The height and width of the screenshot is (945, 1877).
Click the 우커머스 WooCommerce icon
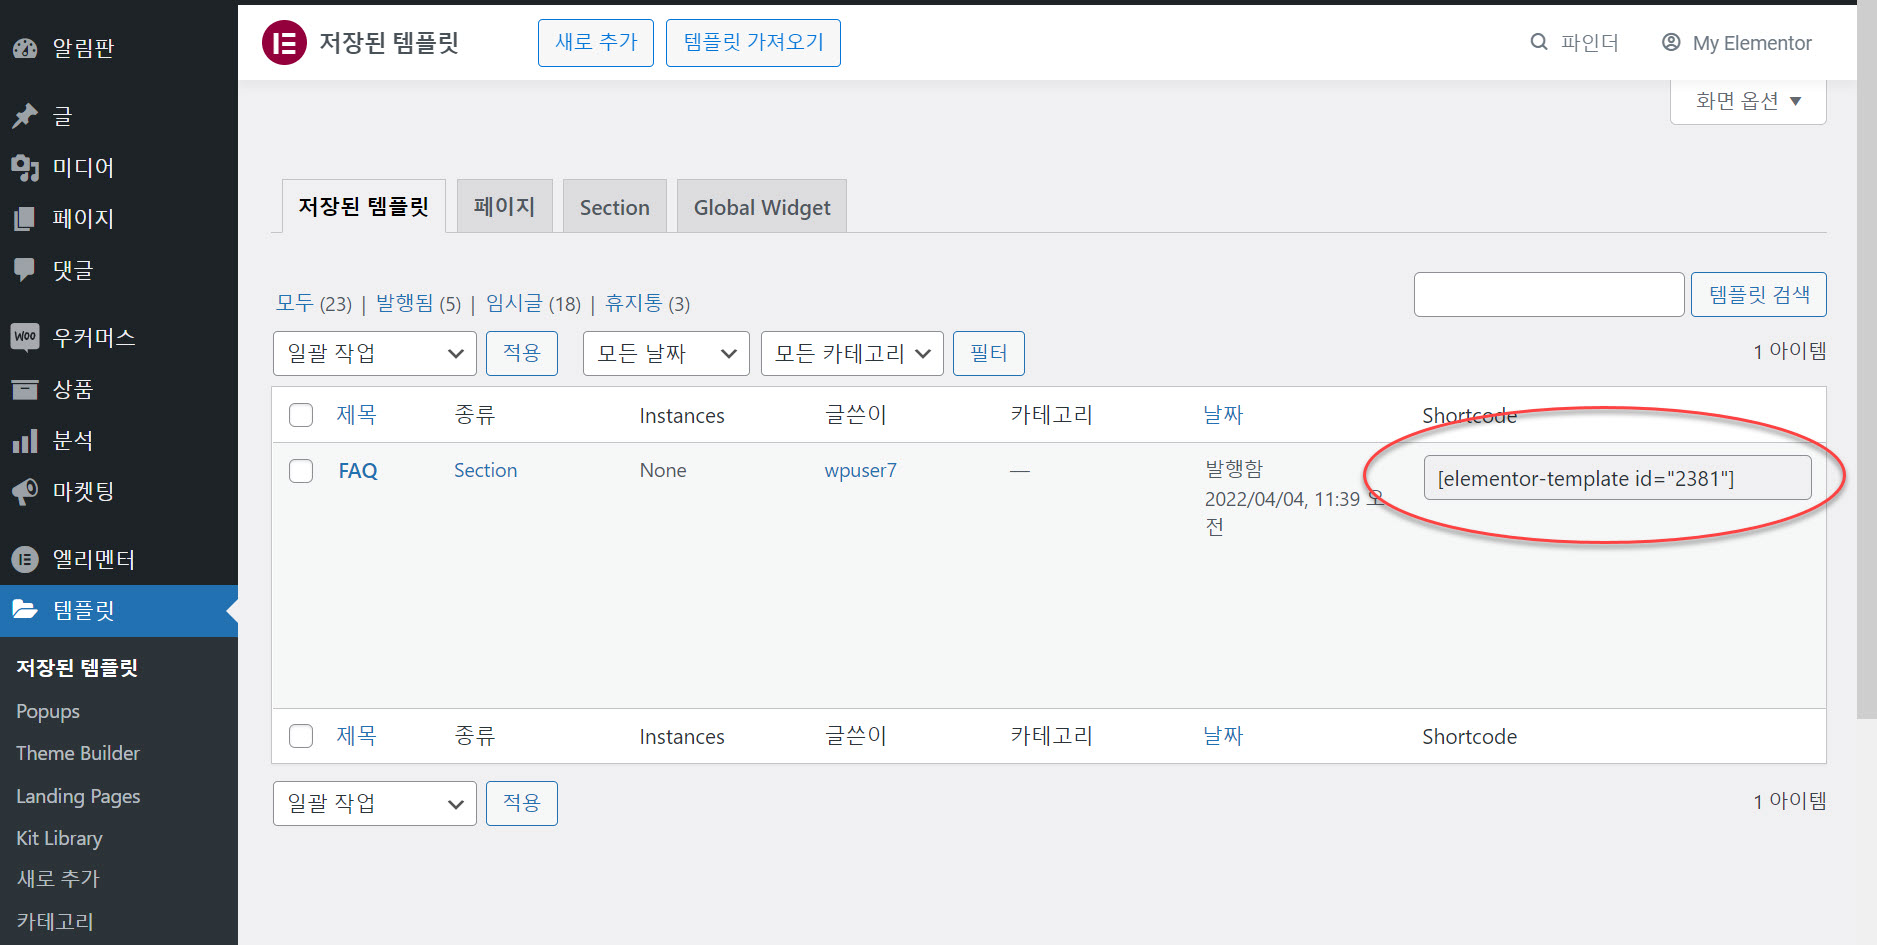pos(25,337)
